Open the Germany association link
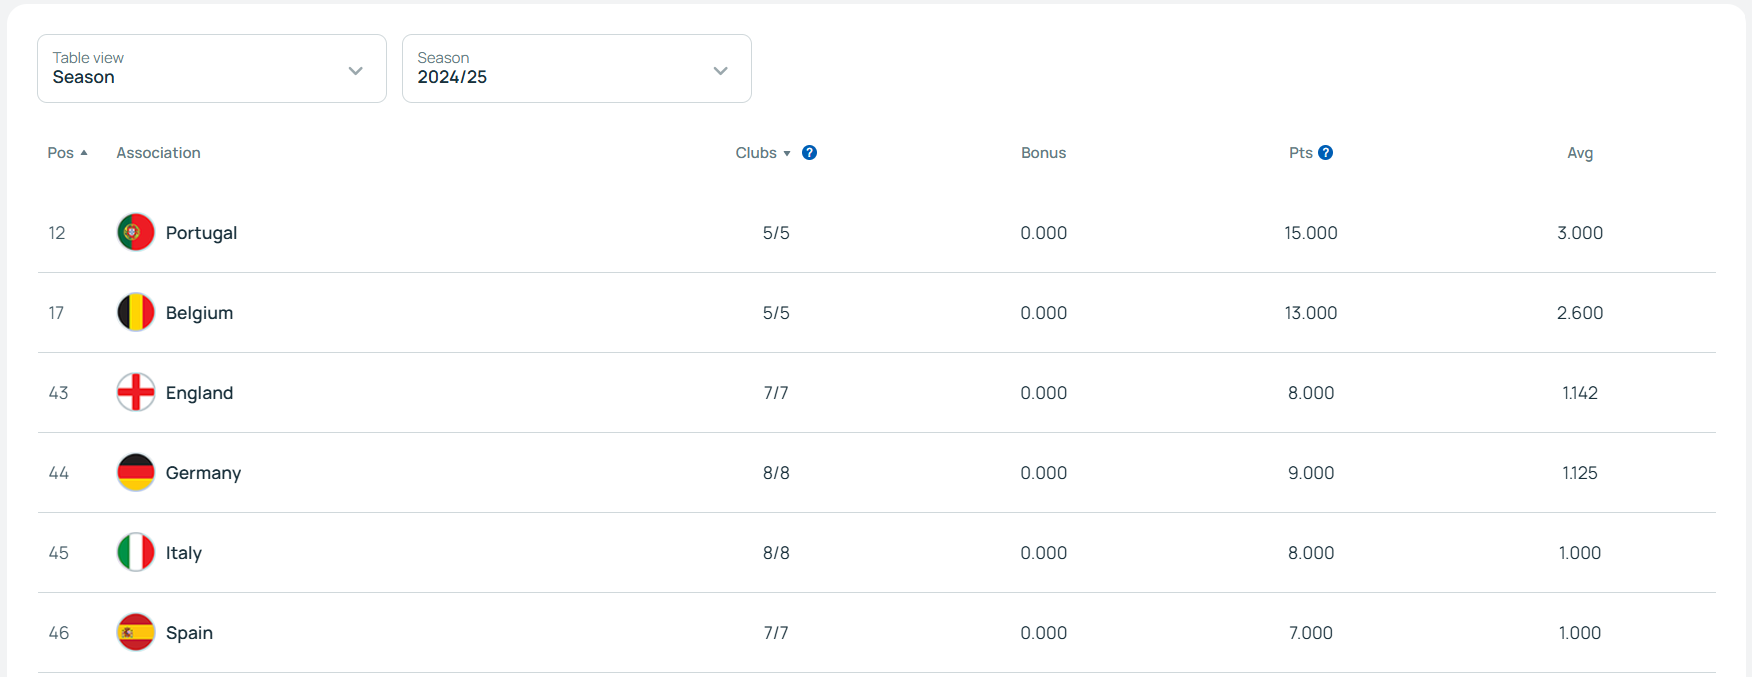The height and width of the screenshot is (677, 1752). point(203,473)
